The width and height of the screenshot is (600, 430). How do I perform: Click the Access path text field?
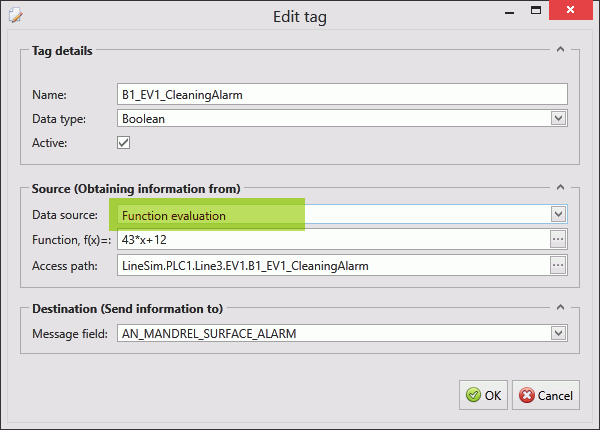click(333, 265)
